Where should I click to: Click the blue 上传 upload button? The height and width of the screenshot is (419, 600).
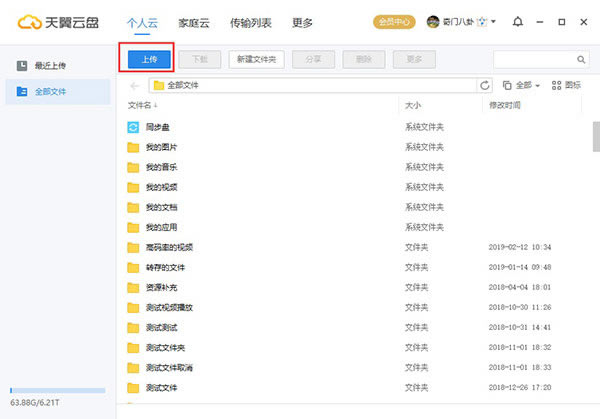148,59
